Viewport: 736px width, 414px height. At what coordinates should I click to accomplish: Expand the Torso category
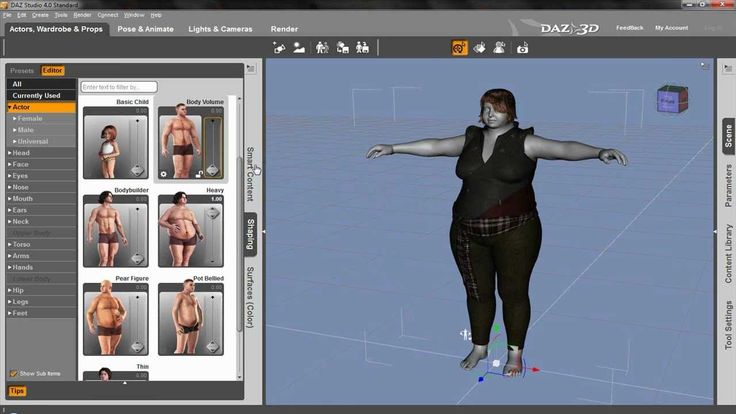coord(41,245)
